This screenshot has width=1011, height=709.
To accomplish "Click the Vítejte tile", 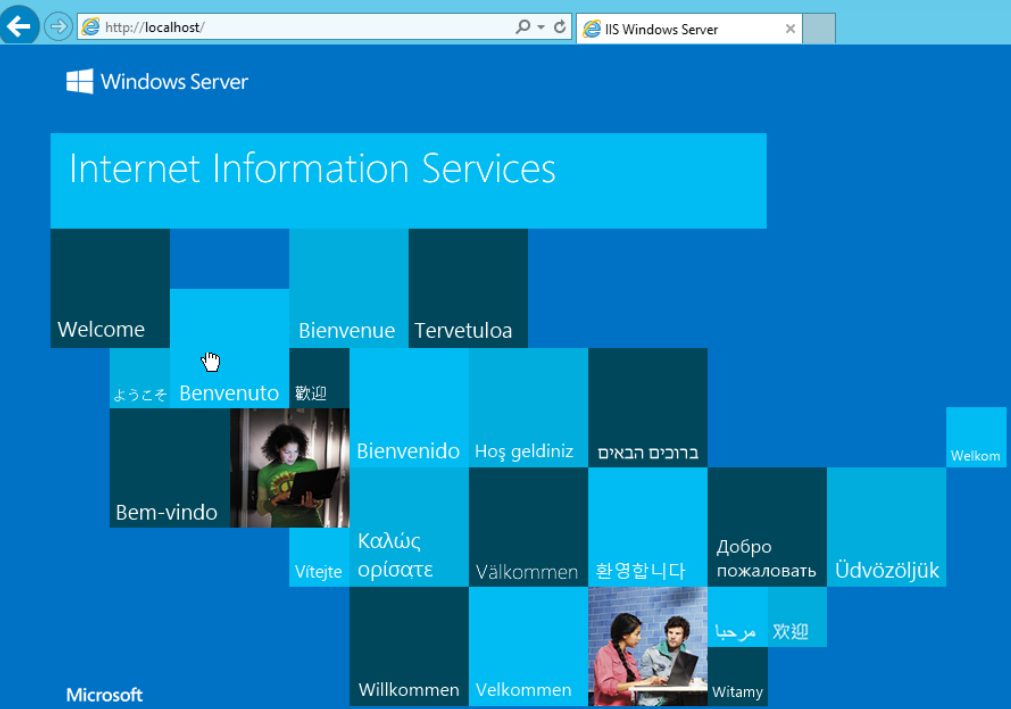I will click(x=319, y=557).
